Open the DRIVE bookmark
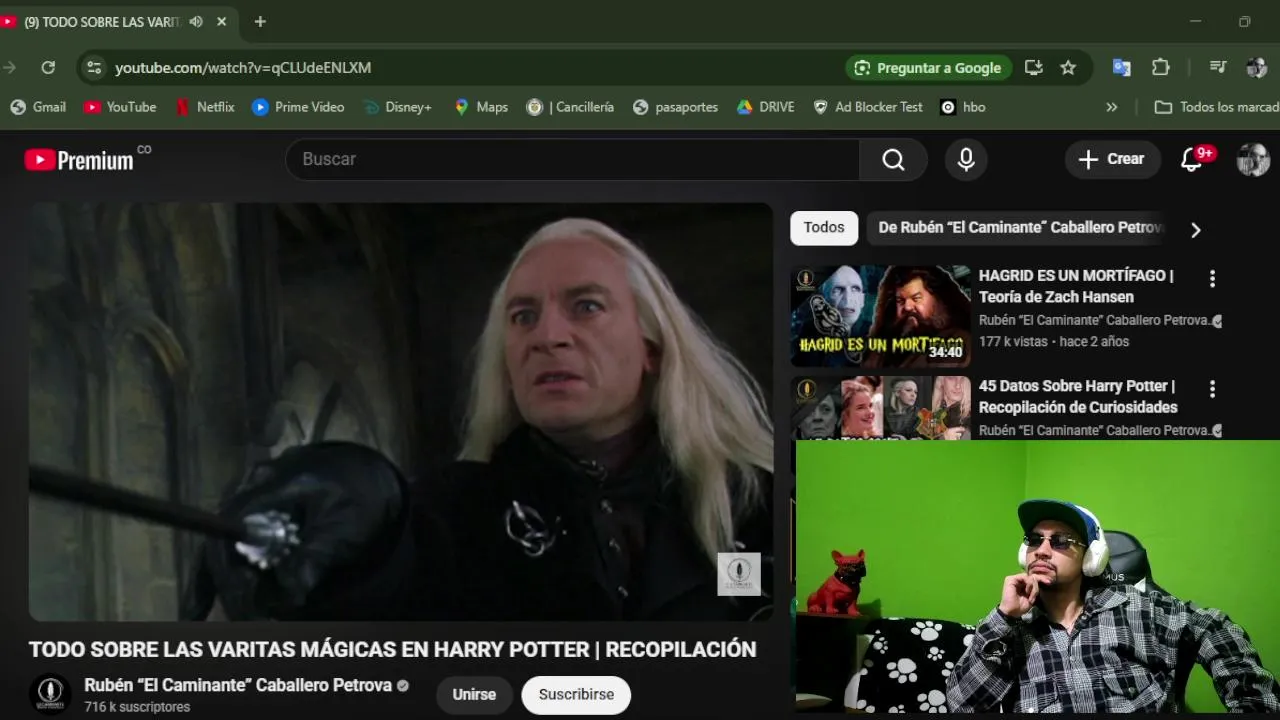Screen dimensions: 1280x720 [x=765, y=107]
